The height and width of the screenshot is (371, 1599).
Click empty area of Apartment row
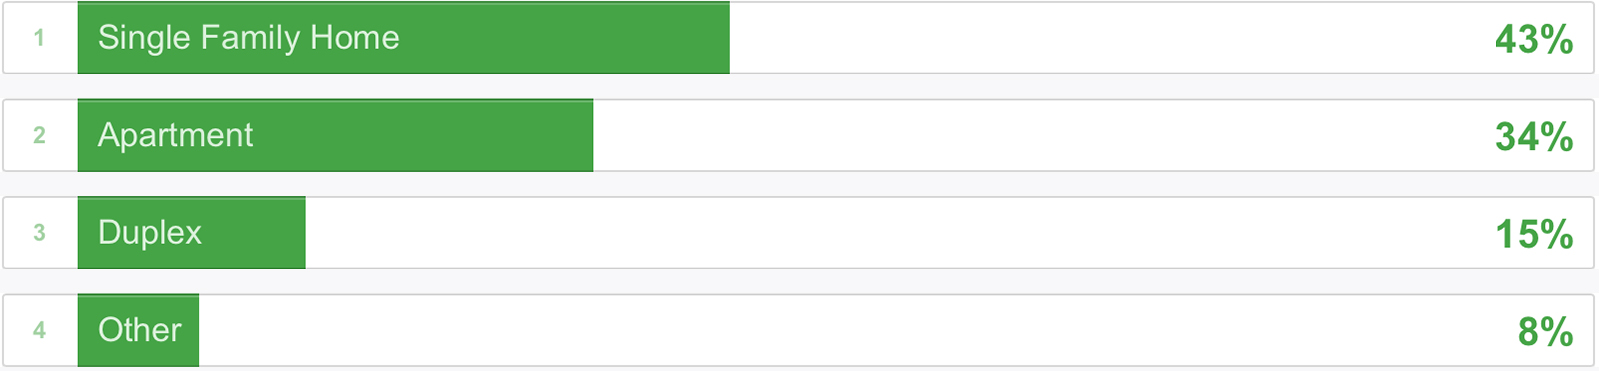(x=1040, y=135)
